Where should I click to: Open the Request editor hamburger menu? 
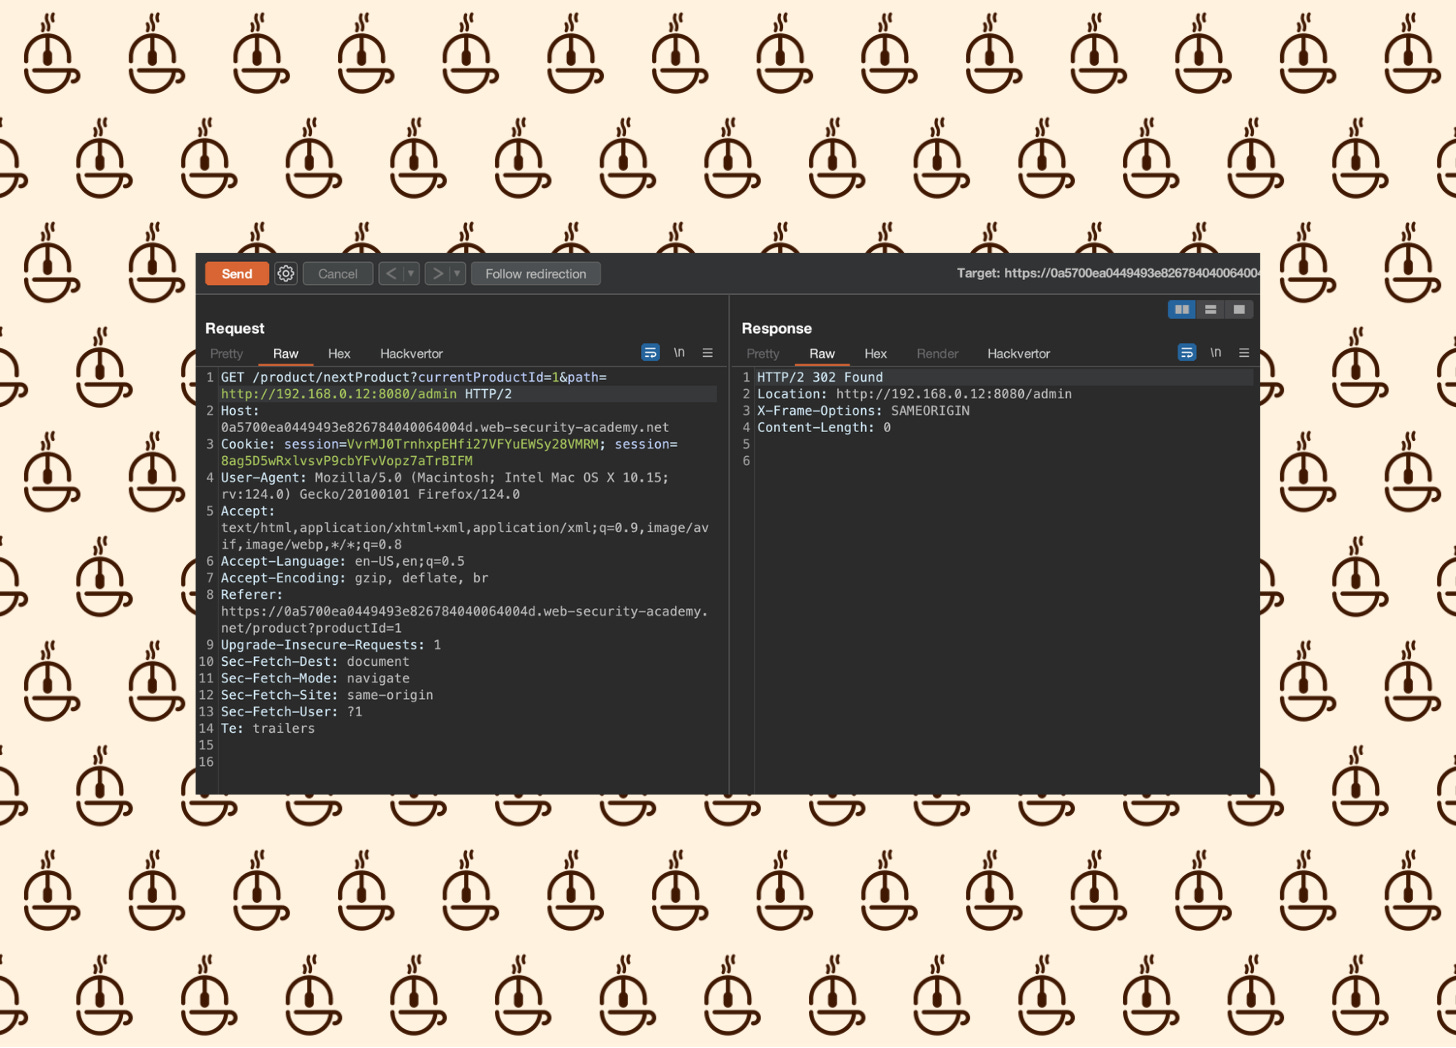coord(707,353)
